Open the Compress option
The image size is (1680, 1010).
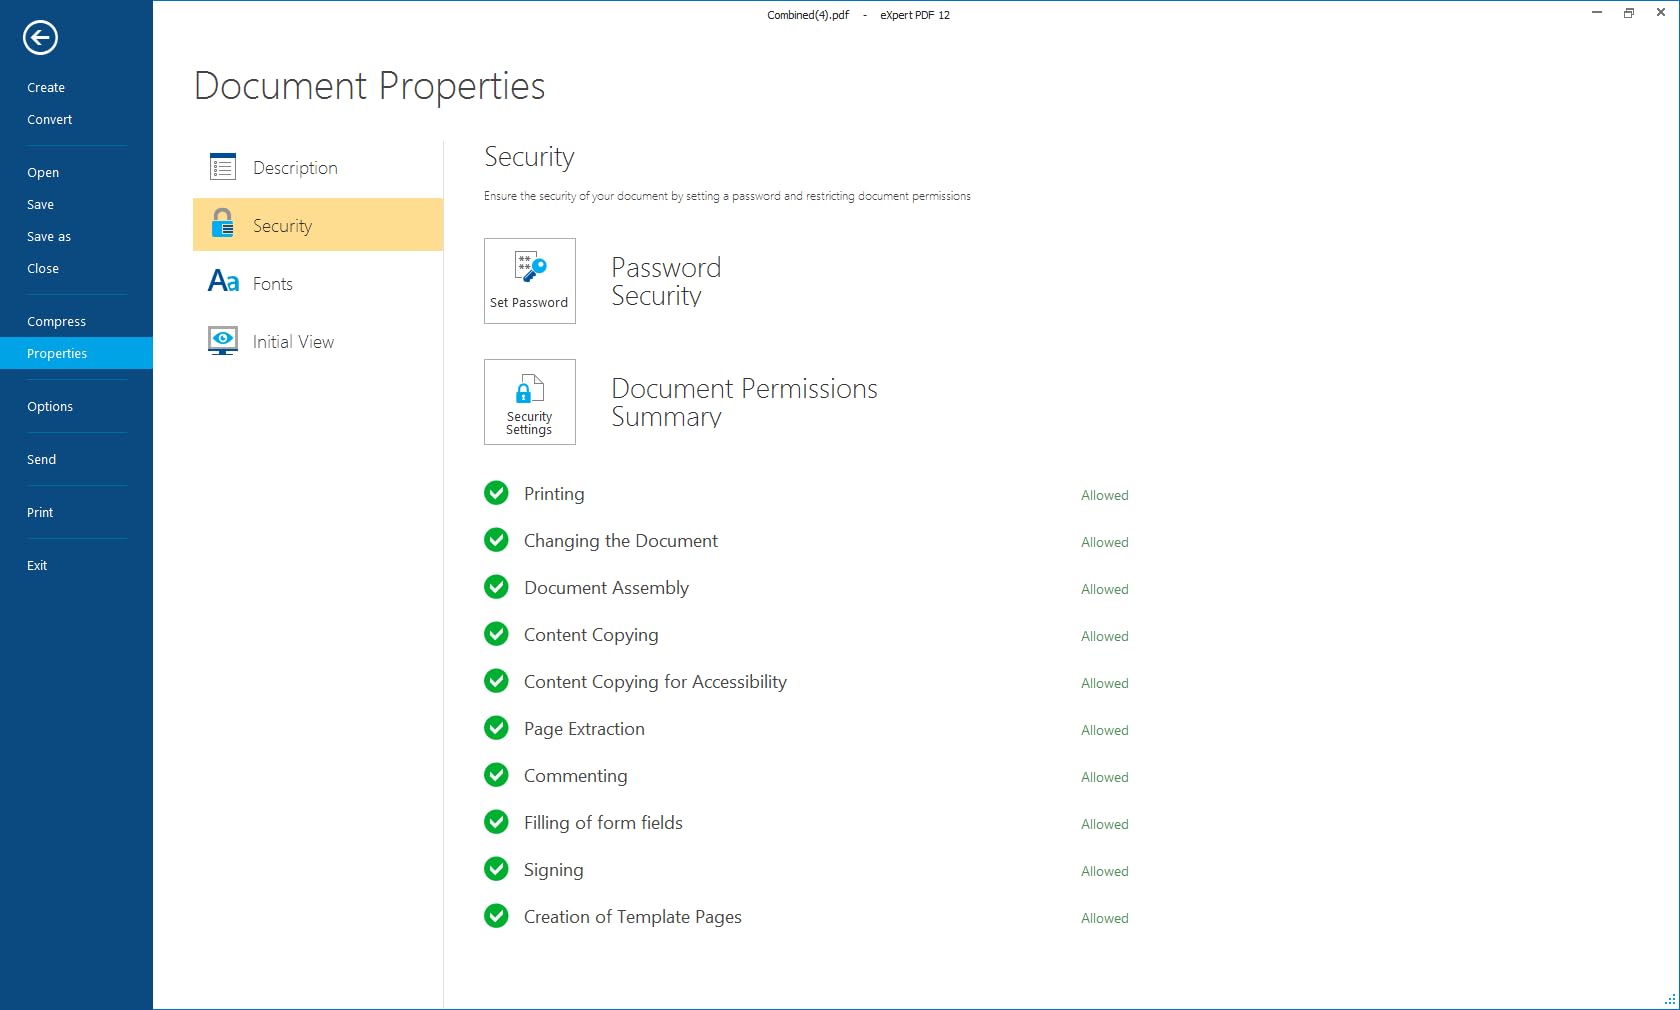pos(56,322)
